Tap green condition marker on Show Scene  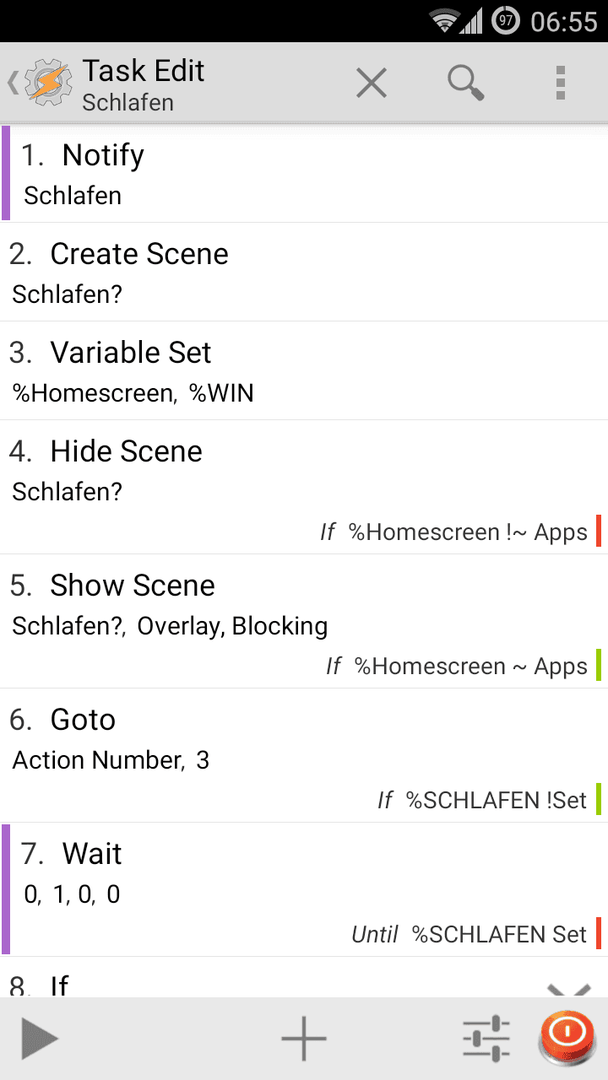coord(598,665)
